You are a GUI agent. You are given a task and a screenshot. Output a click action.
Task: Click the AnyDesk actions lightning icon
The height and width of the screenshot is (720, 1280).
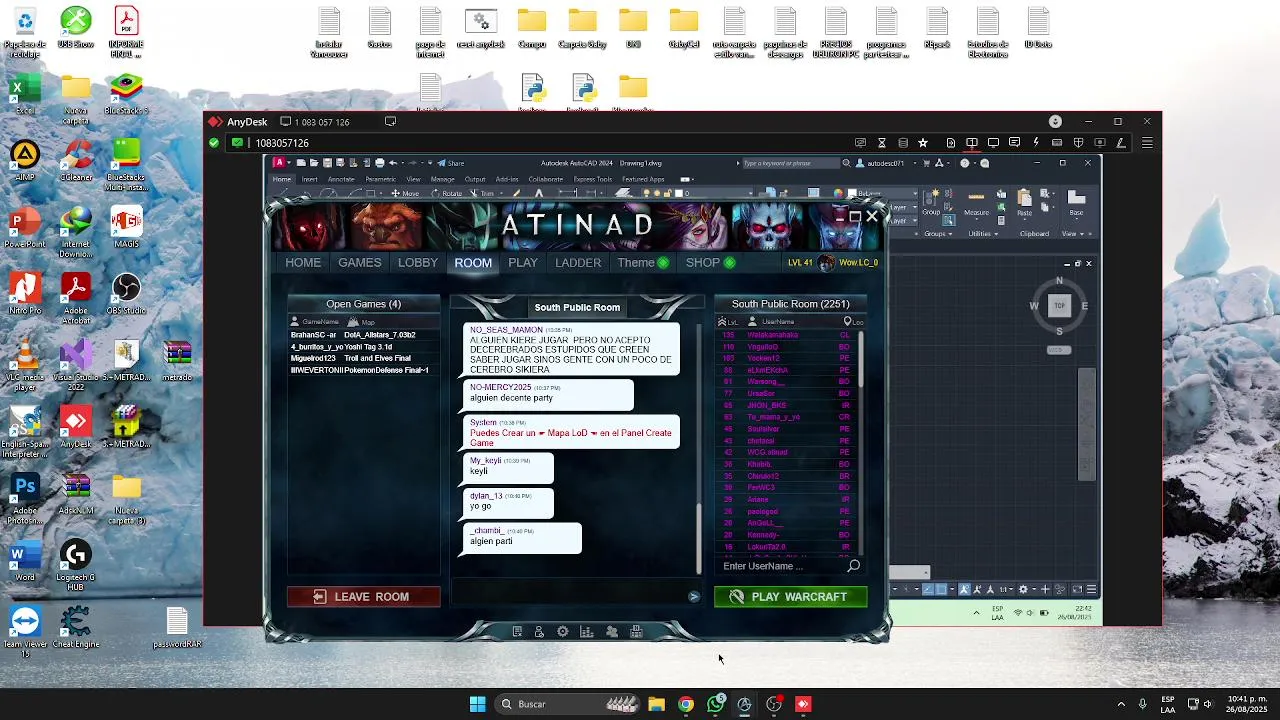tap(1036, 143)
